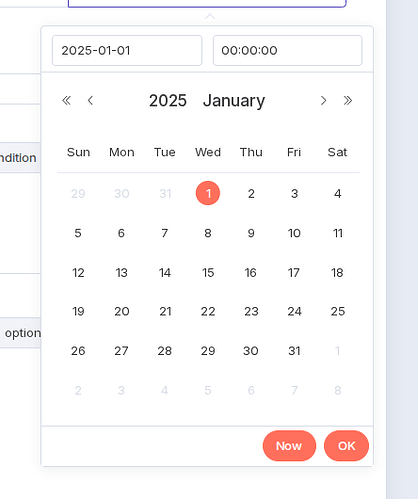Choose greyed-out February 8 next month
The image size is (418, 499).
338,390
